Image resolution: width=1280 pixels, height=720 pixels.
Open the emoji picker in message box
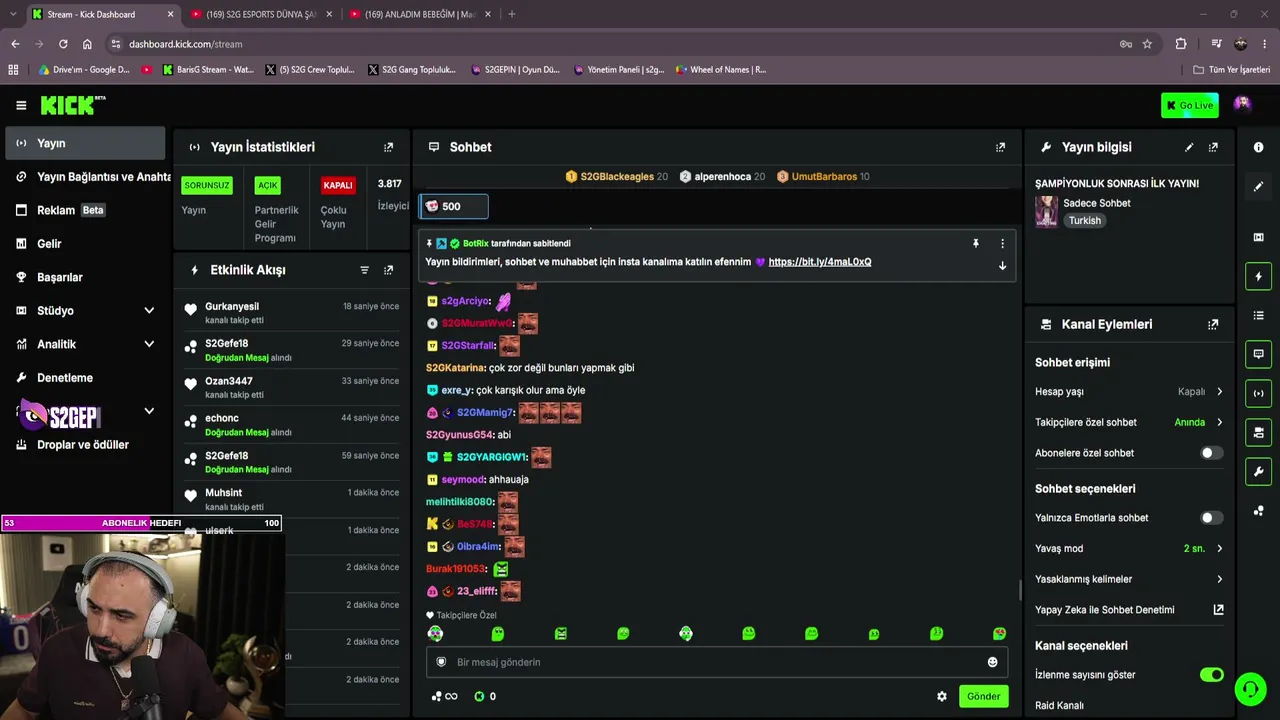coord(992,662)
